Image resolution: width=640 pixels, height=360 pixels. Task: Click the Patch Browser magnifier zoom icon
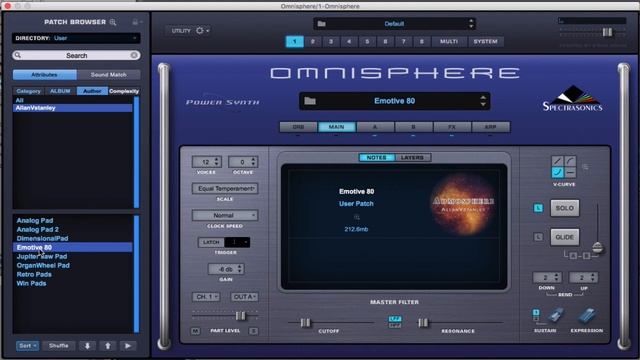click(x=113, y=22)
